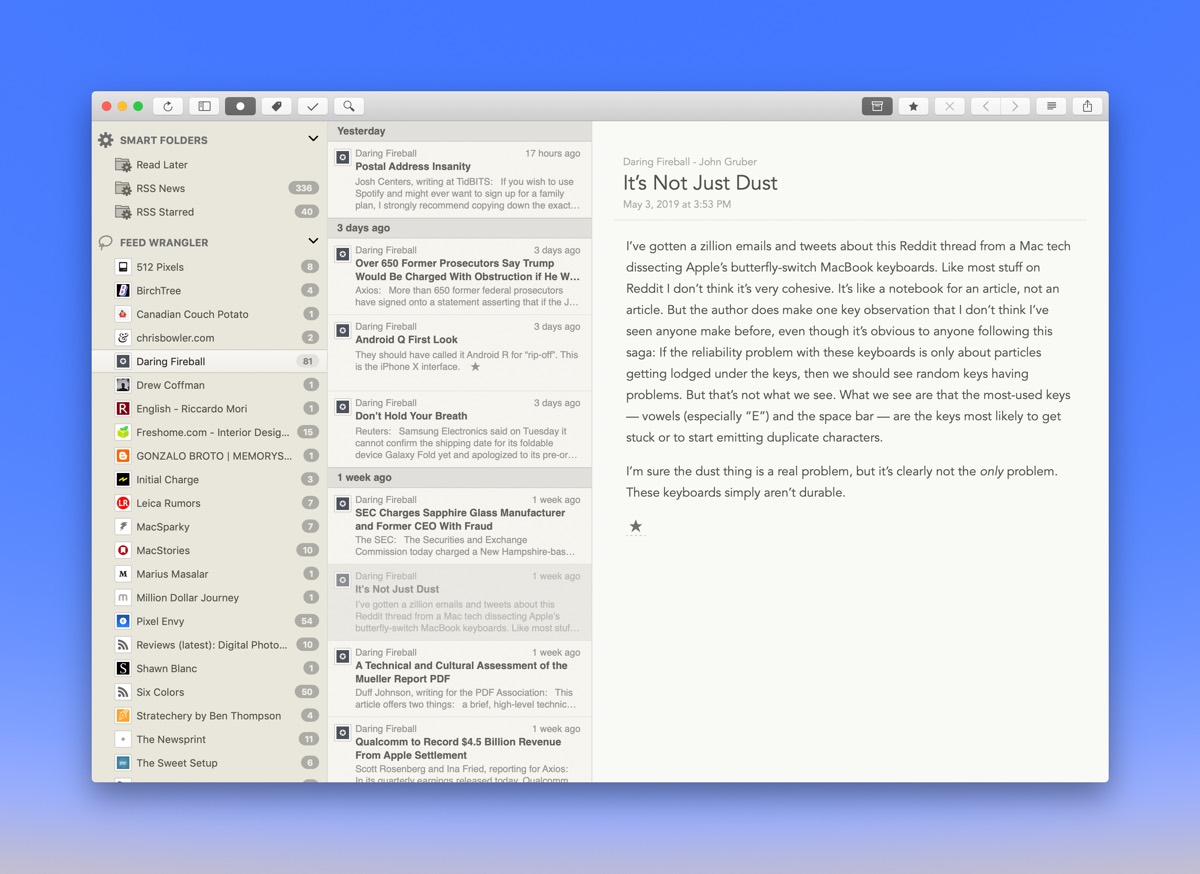Click the Marius Masalar feed icon
Screen dimensions: 1200x874
(123, 574)
